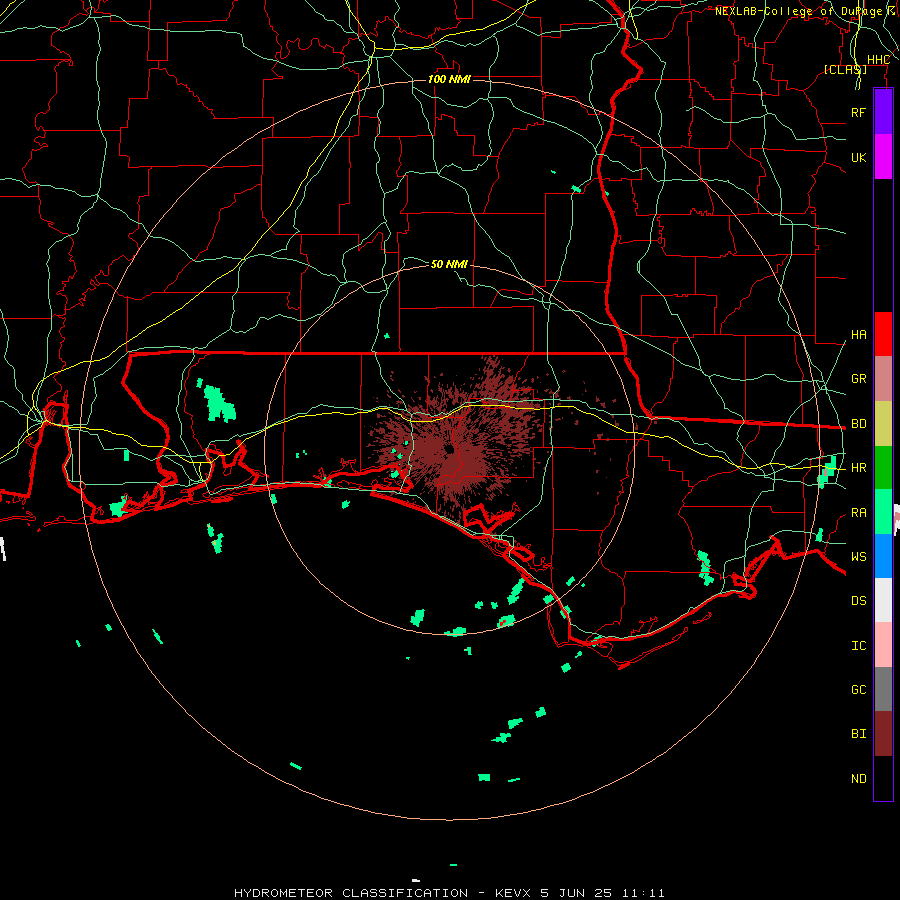Click the HA red legend swatch

pos(883,334)
